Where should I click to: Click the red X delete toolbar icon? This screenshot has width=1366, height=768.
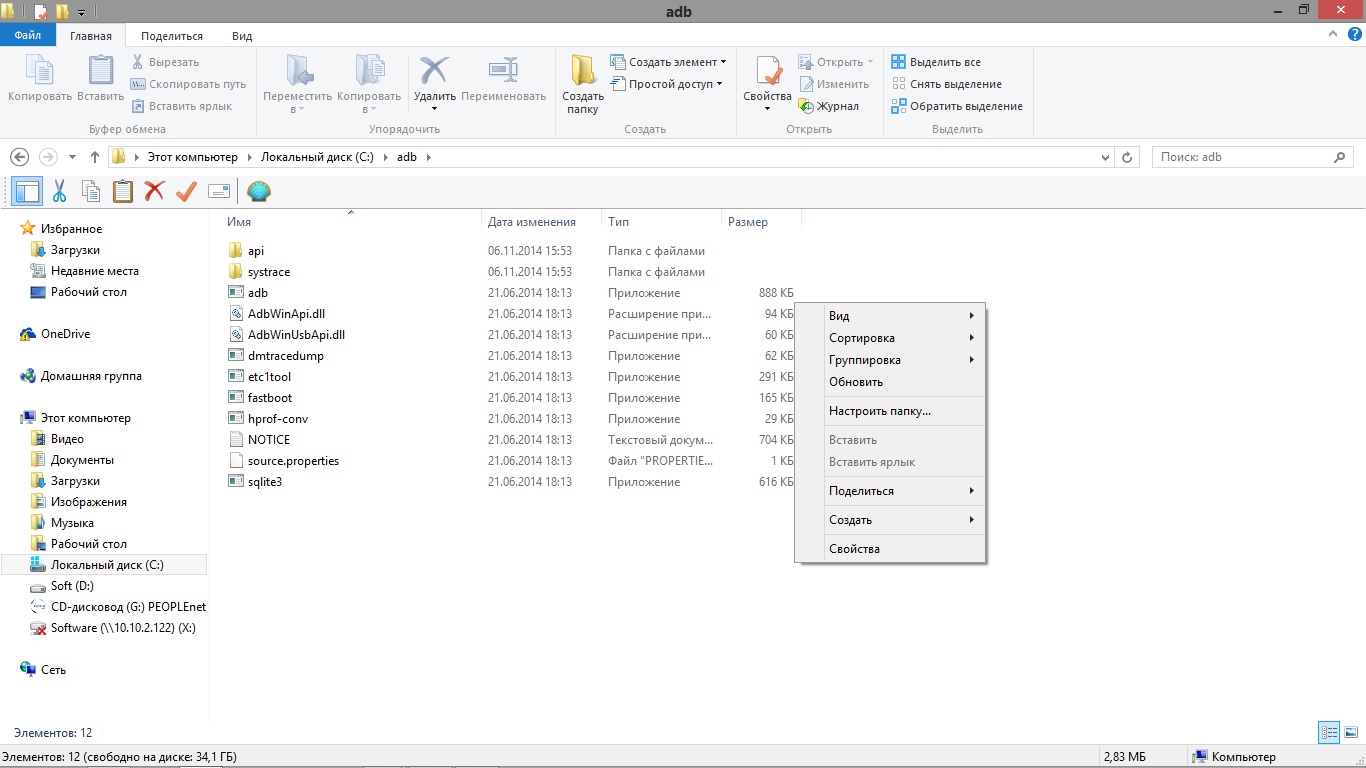point(154,191)
